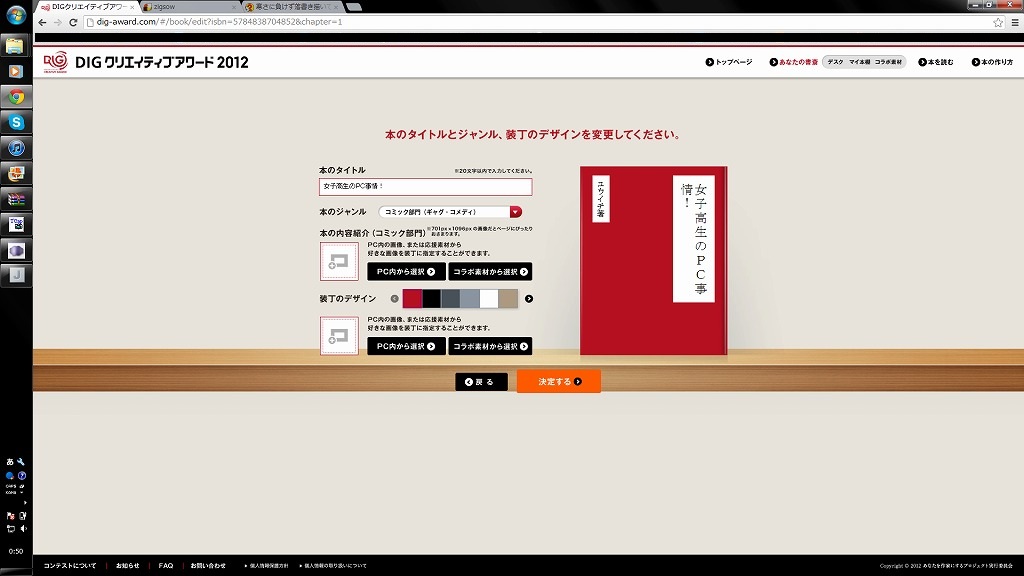Select コラボ素材 sub-navigation item
The width and height of the screenshot is (1024, 576).
[x=888, y=62]
